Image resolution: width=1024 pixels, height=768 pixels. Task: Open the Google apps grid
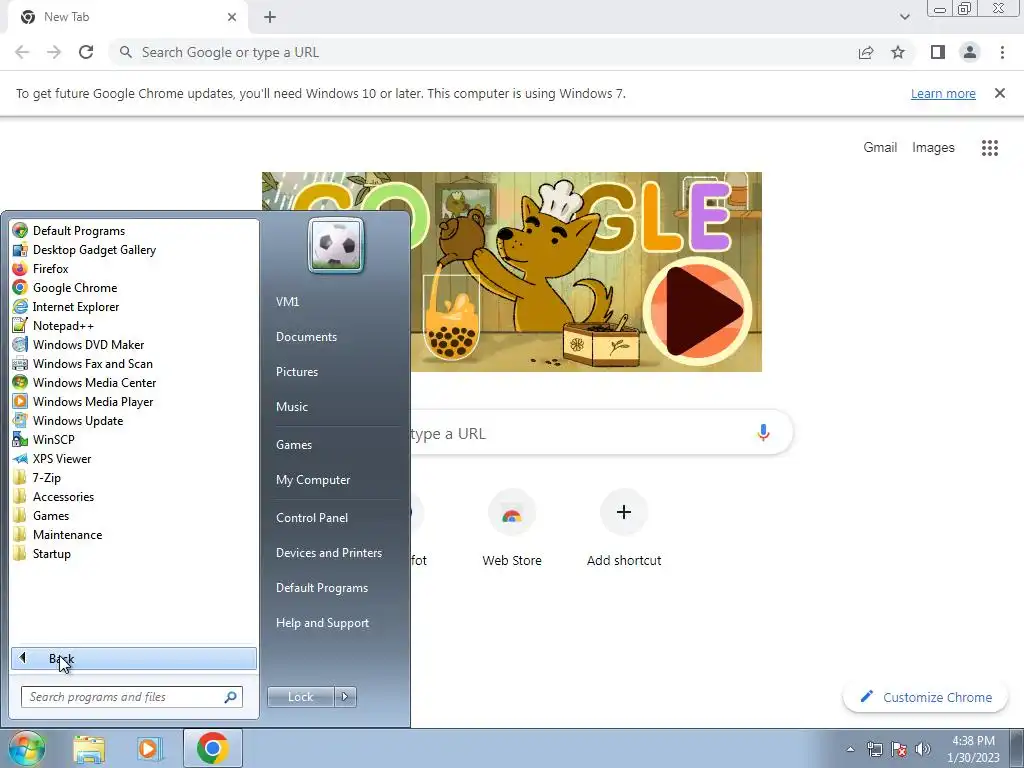[x=989, y=148]
